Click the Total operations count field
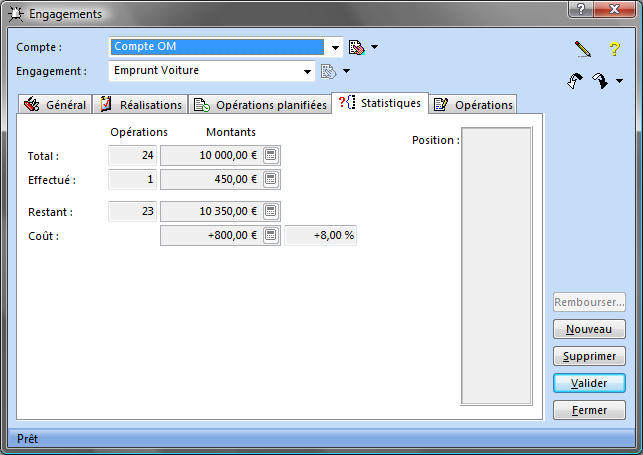The image size is (643, 455). (x=132, y=155)
